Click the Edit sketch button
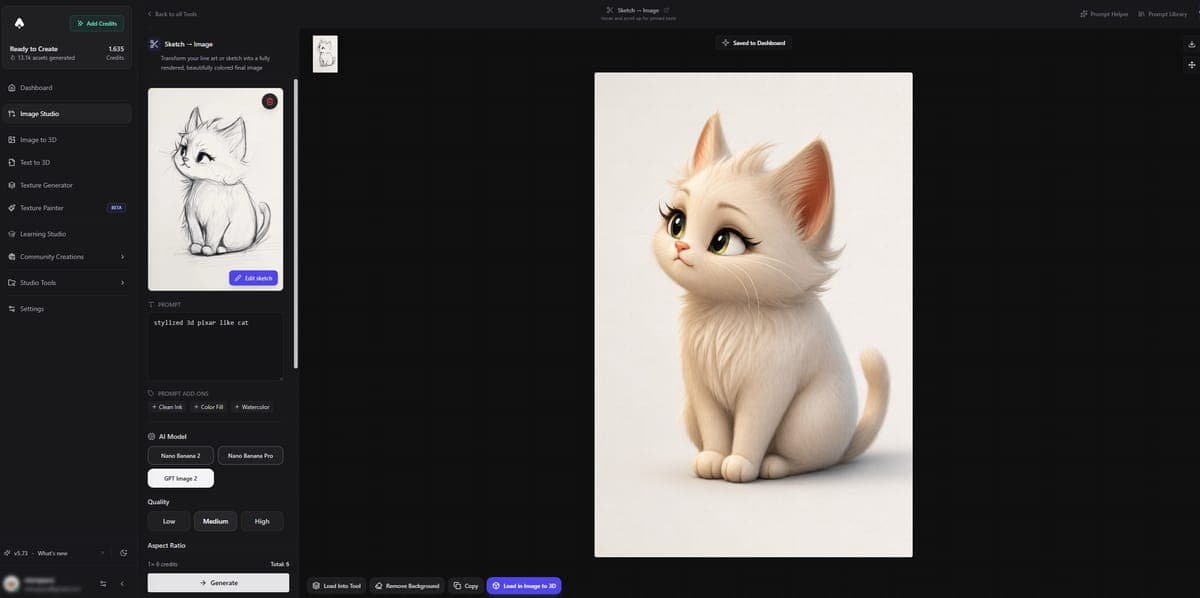The height and width of the screenshot is (598, 1200). (253, 278)
